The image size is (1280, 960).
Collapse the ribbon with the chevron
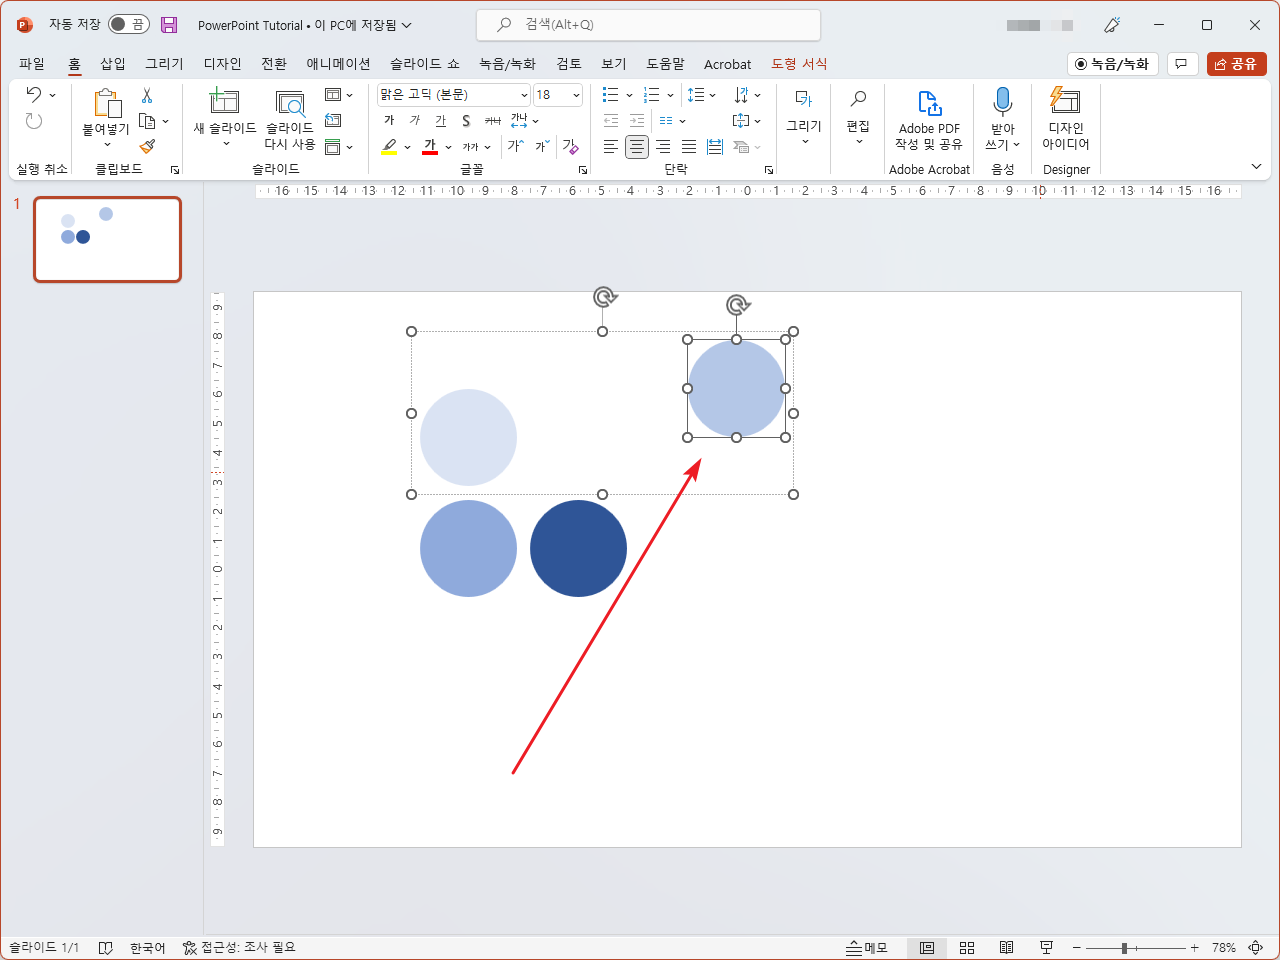point(1257,167)
